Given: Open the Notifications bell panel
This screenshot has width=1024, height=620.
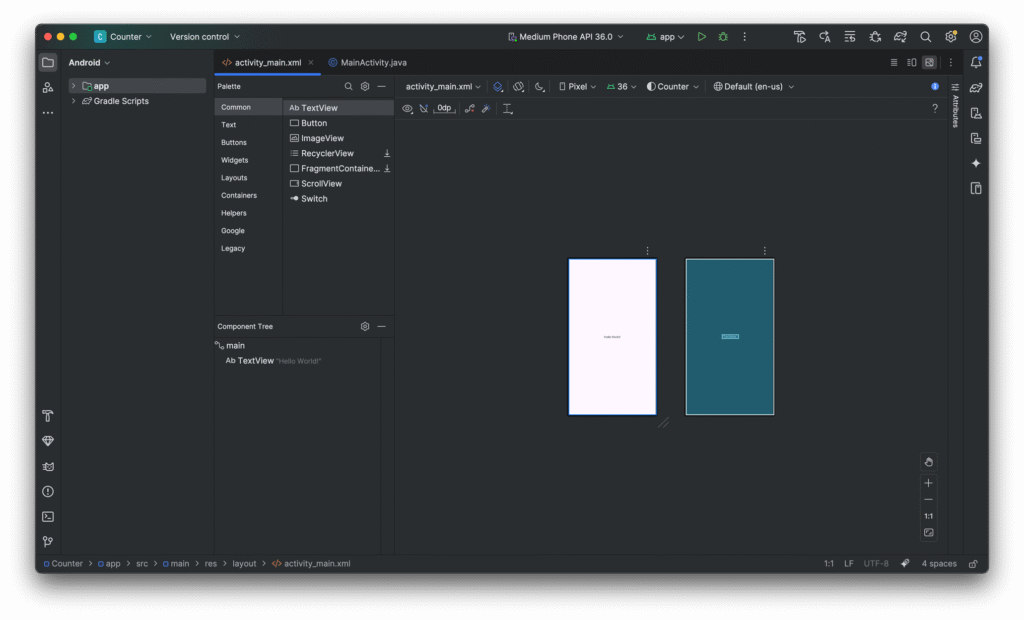Looking at the screenshot, I should pyautogui.click(x=976, y=62).
